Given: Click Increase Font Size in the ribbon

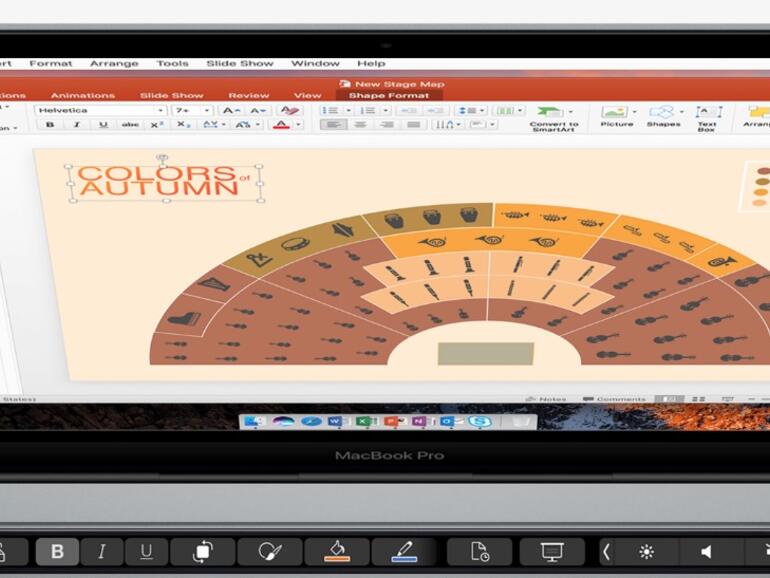Looking at the screenshot, I should click(230, 110).
